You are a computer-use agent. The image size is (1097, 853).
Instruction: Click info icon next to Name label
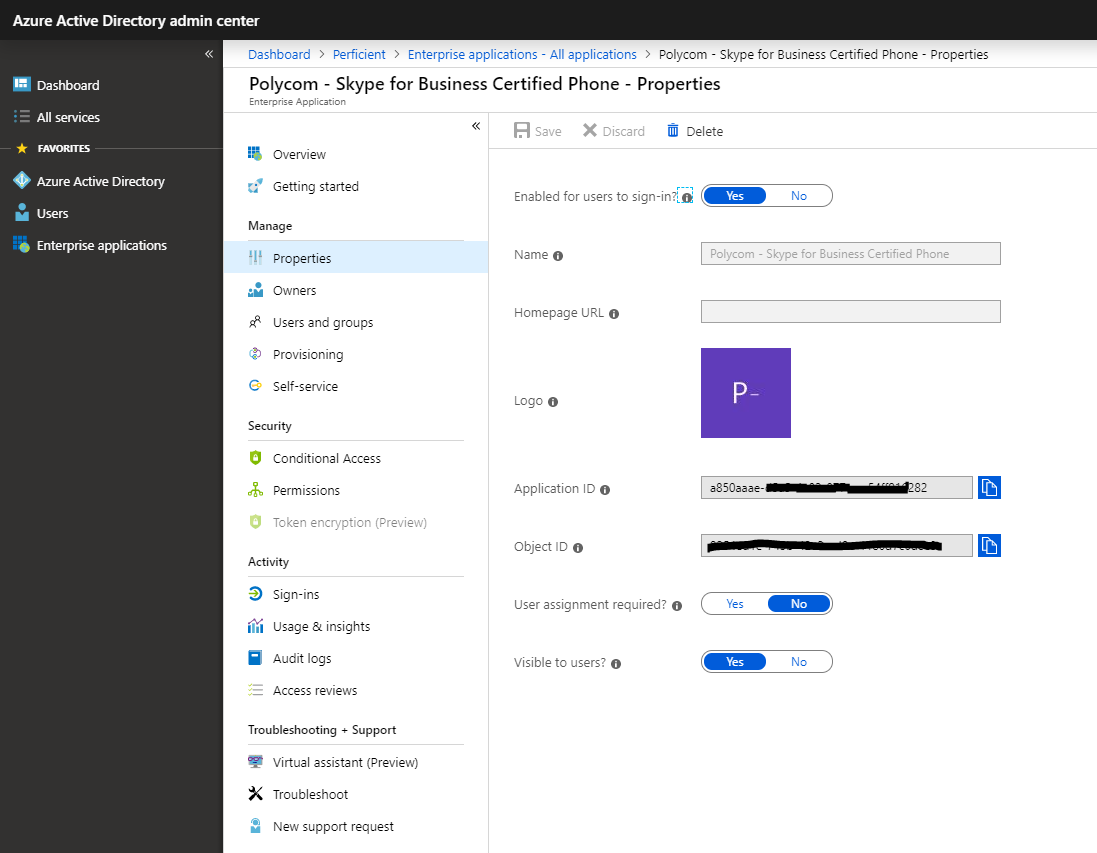tap(558, 255)
